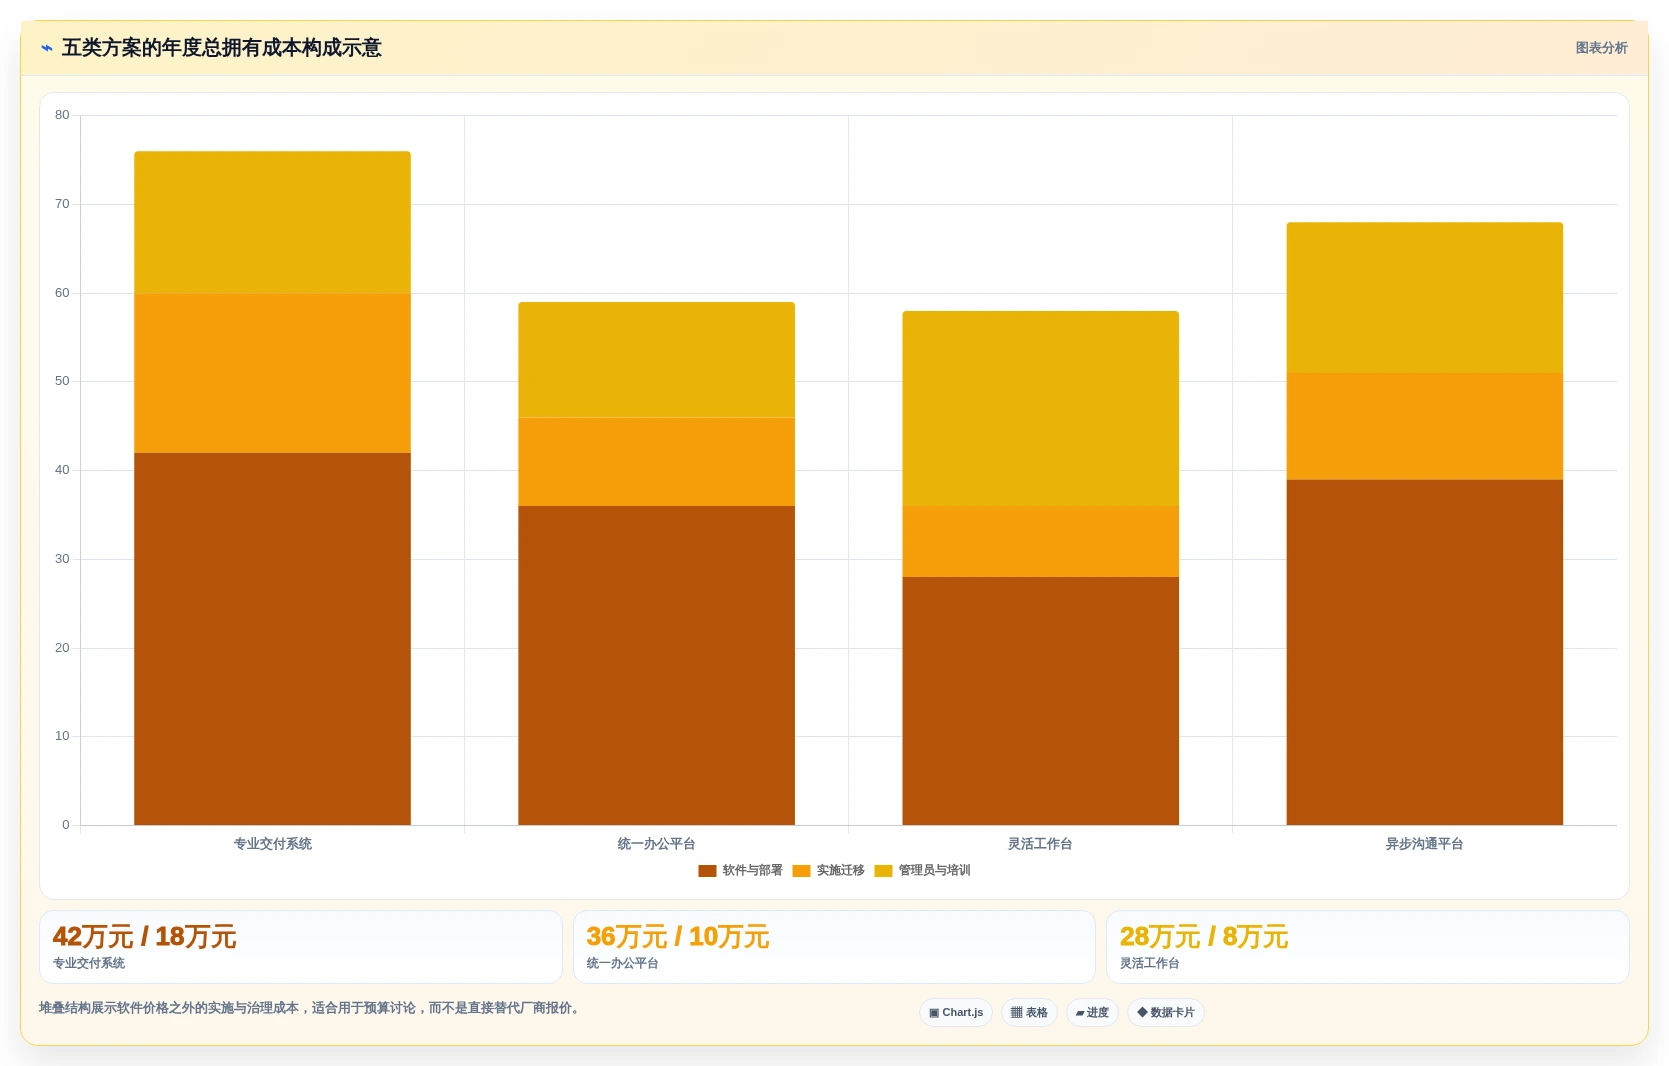Screen dimensions: 1669x1066
Task: Click the 灵活工作台 orange bar segment
Action: (1040, 541)
